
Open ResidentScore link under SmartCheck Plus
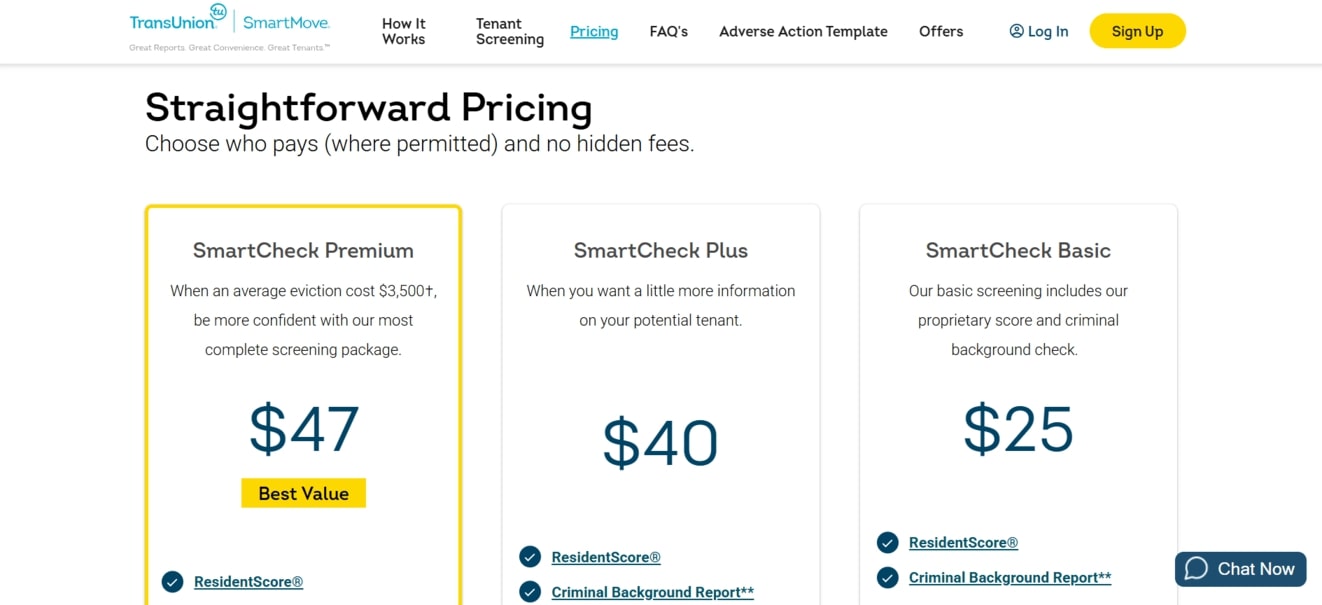click(x=606, y=557)
